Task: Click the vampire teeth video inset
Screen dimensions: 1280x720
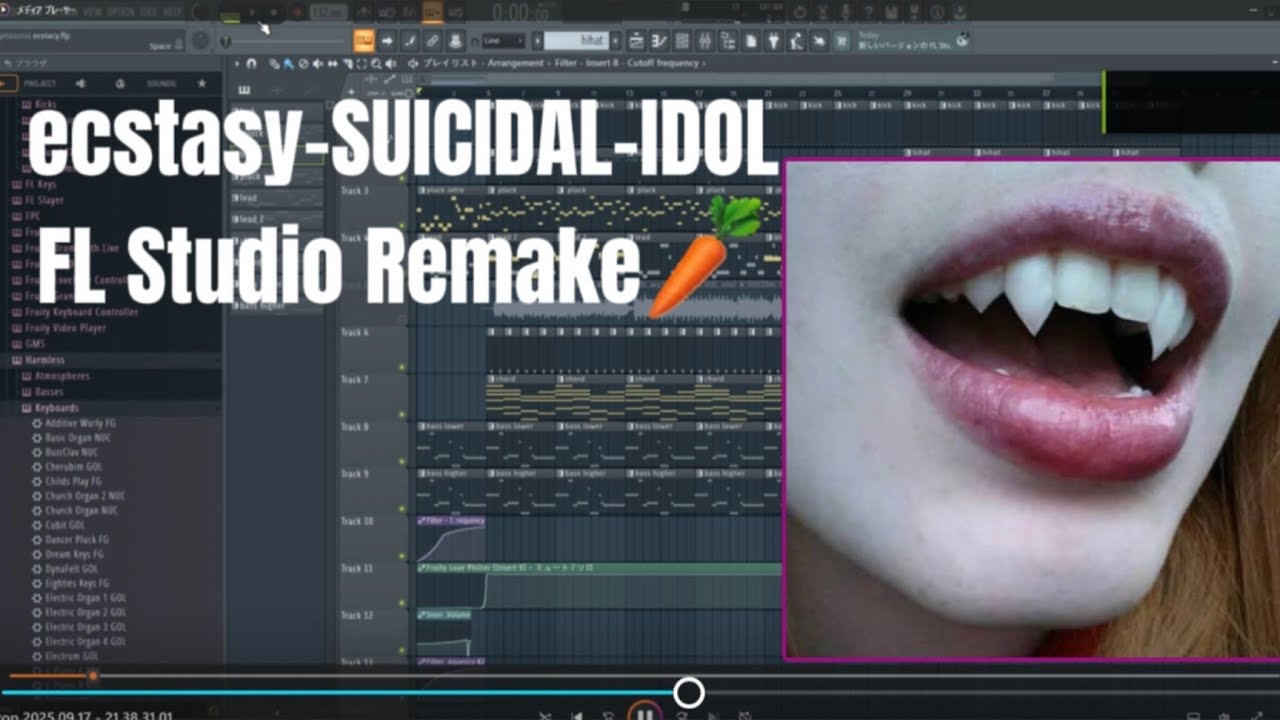Action: click(x=1032, y=410)
